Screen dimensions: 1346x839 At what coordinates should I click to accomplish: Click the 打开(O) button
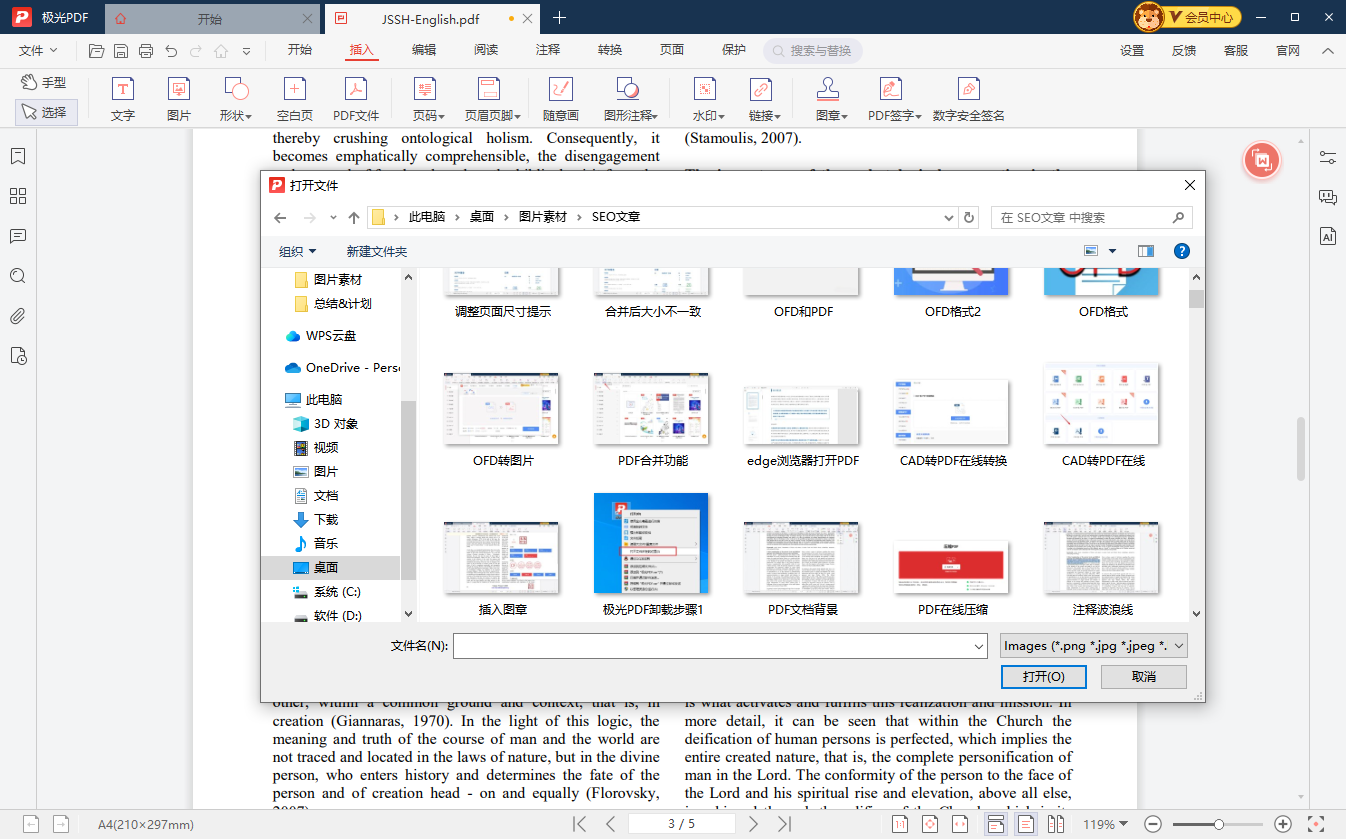(x=1043, y=677)
